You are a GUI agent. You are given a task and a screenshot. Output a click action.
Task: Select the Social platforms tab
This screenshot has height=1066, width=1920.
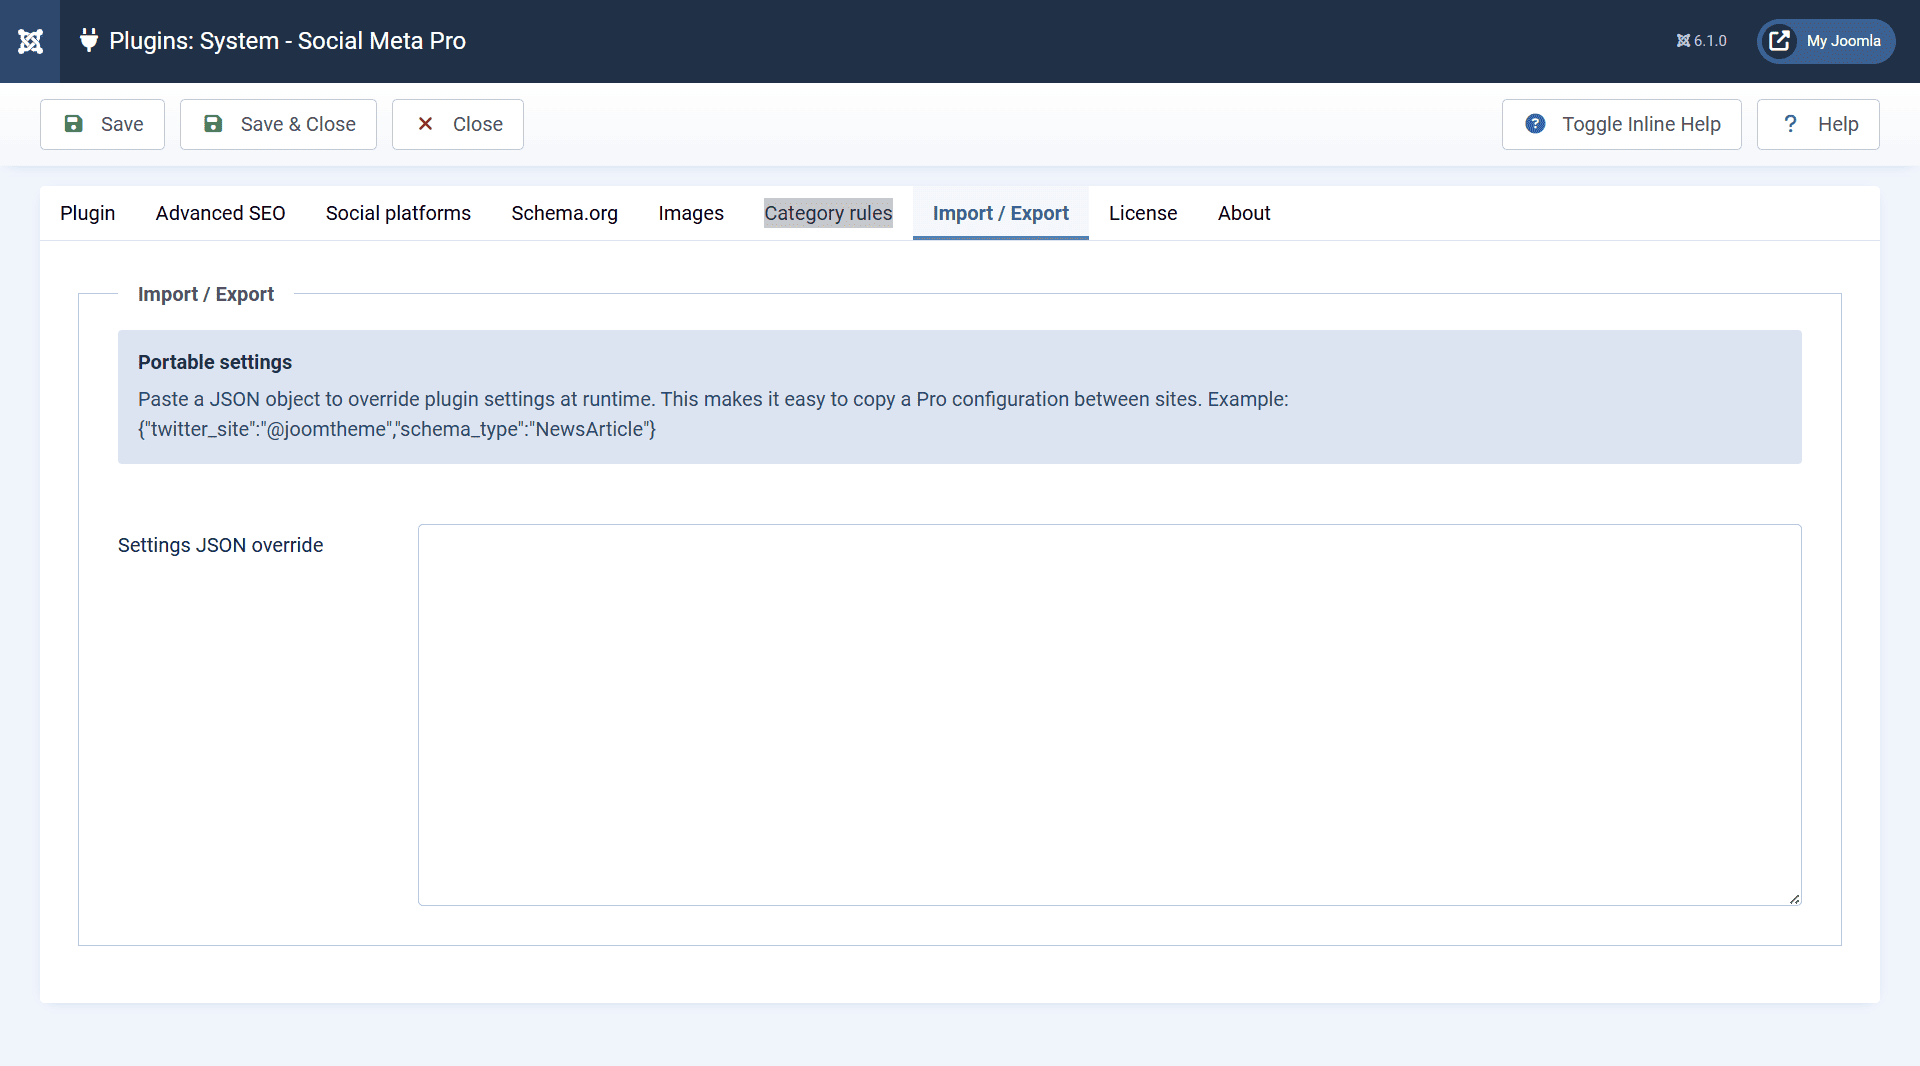click(398, 213)
